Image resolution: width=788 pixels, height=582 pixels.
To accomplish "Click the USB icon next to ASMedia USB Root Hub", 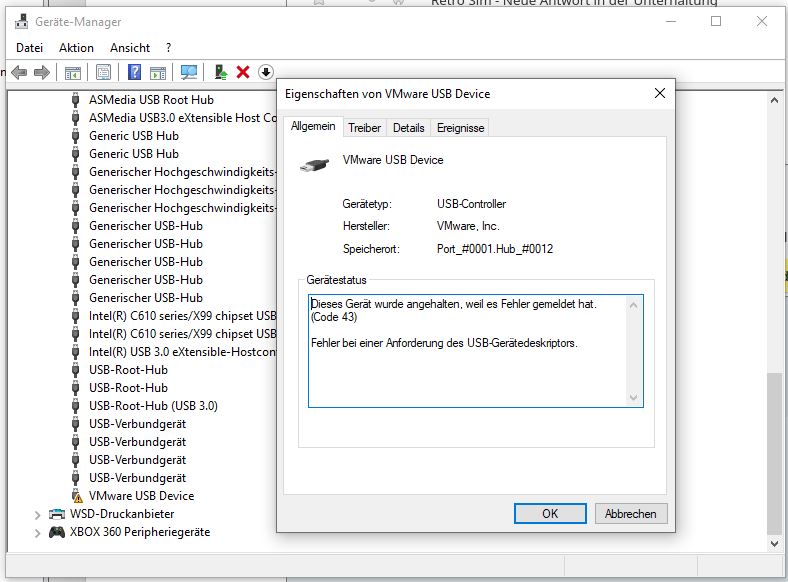I will [75, 100].
